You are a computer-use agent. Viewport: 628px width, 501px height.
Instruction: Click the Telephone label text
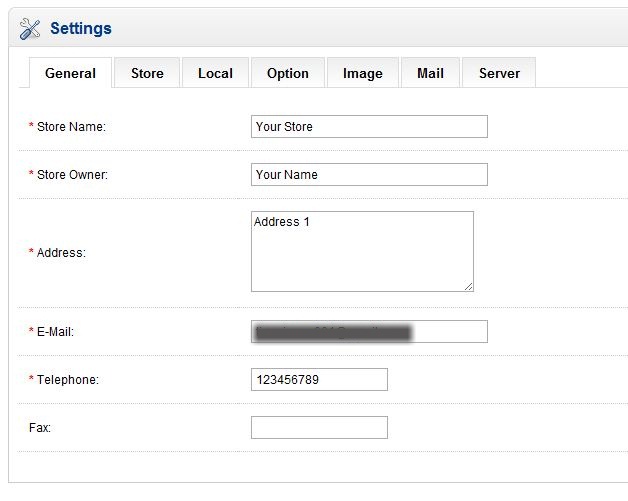pos(67,380)
